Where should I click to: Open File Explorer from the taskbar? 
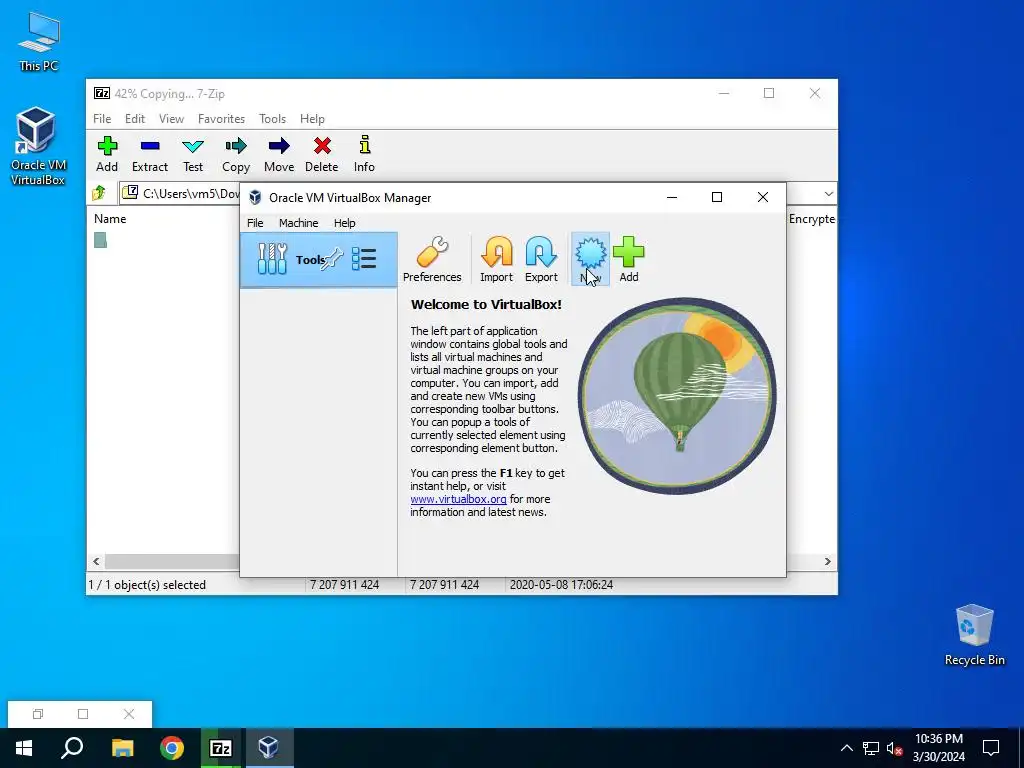pyautogui.click(x=122, y=748)
